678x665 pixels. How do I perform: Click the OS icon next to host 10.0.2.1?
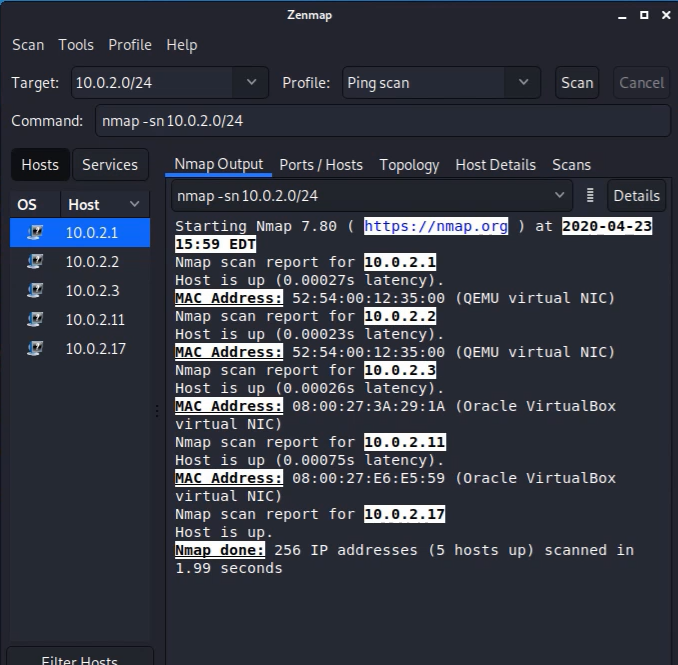point(35,233)
